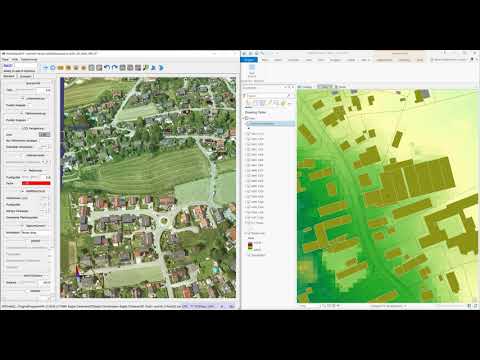Open the Share ribbon tab in ArcGIS Pro
The height and width of the screenshot is (360, 480).
351,60
